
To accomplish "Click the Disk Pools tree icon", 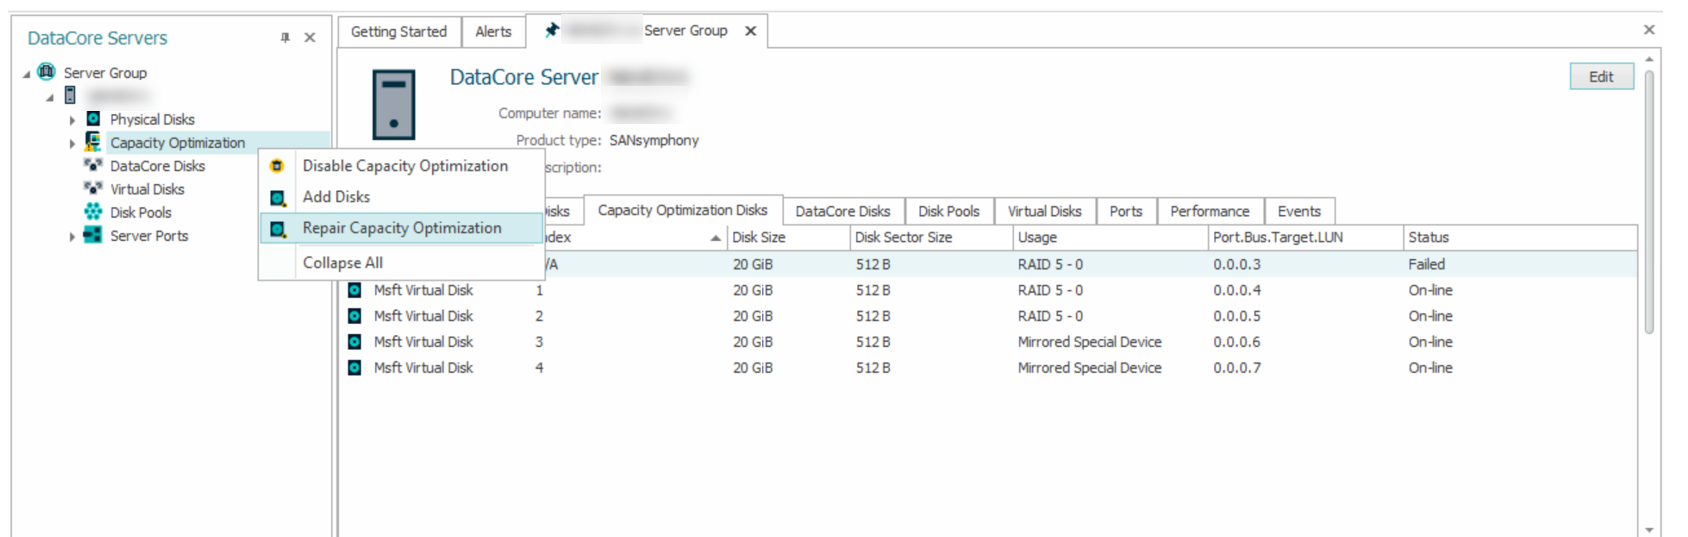I will (x=93, y=212).
